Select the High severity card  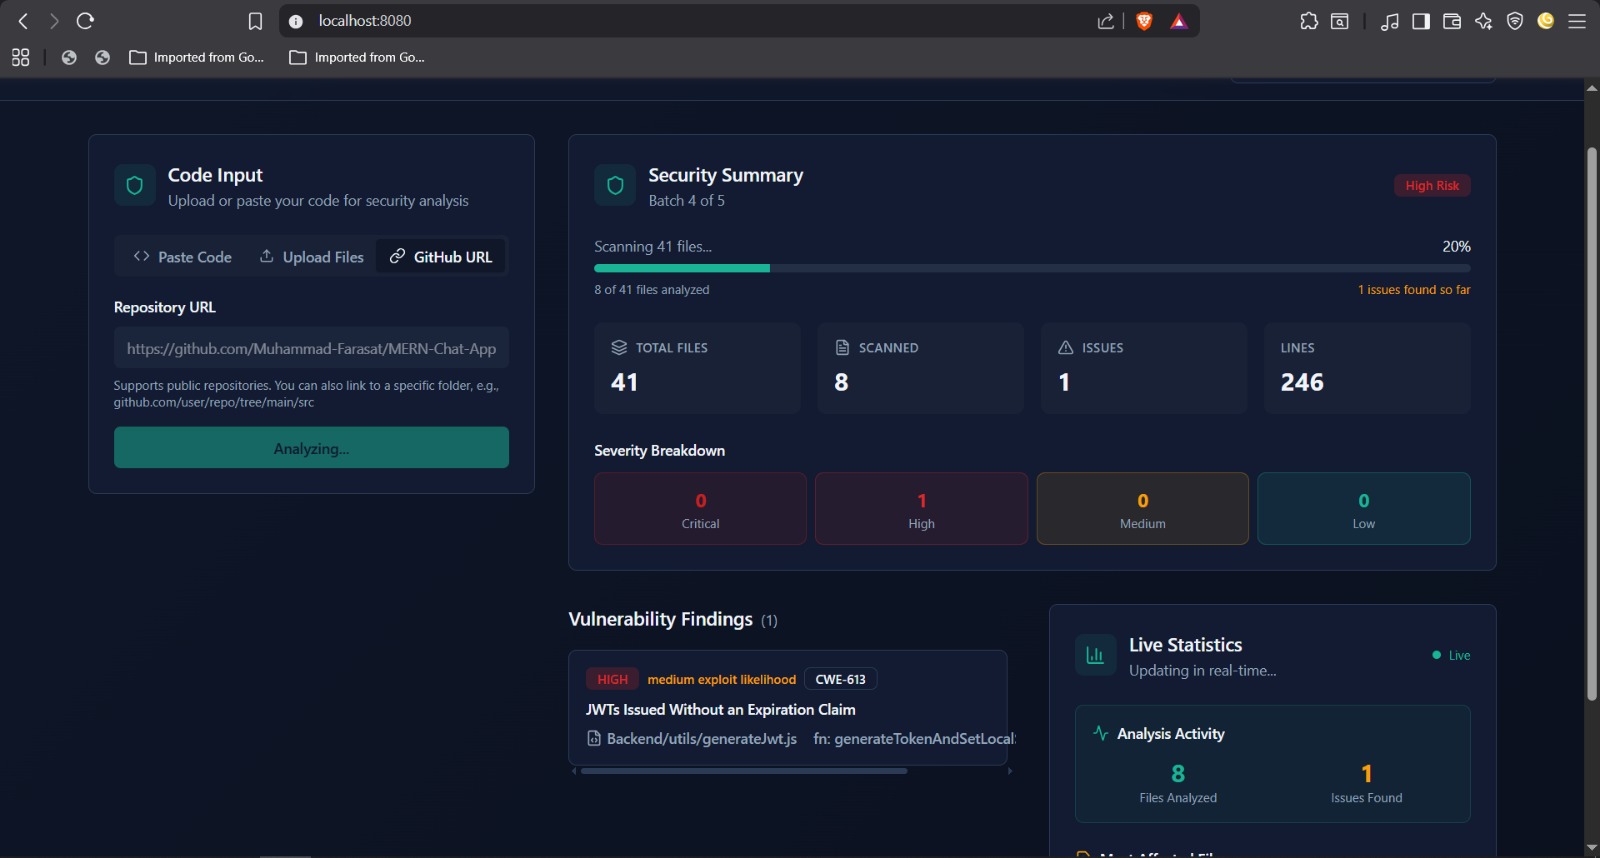(x=921, y=509)
